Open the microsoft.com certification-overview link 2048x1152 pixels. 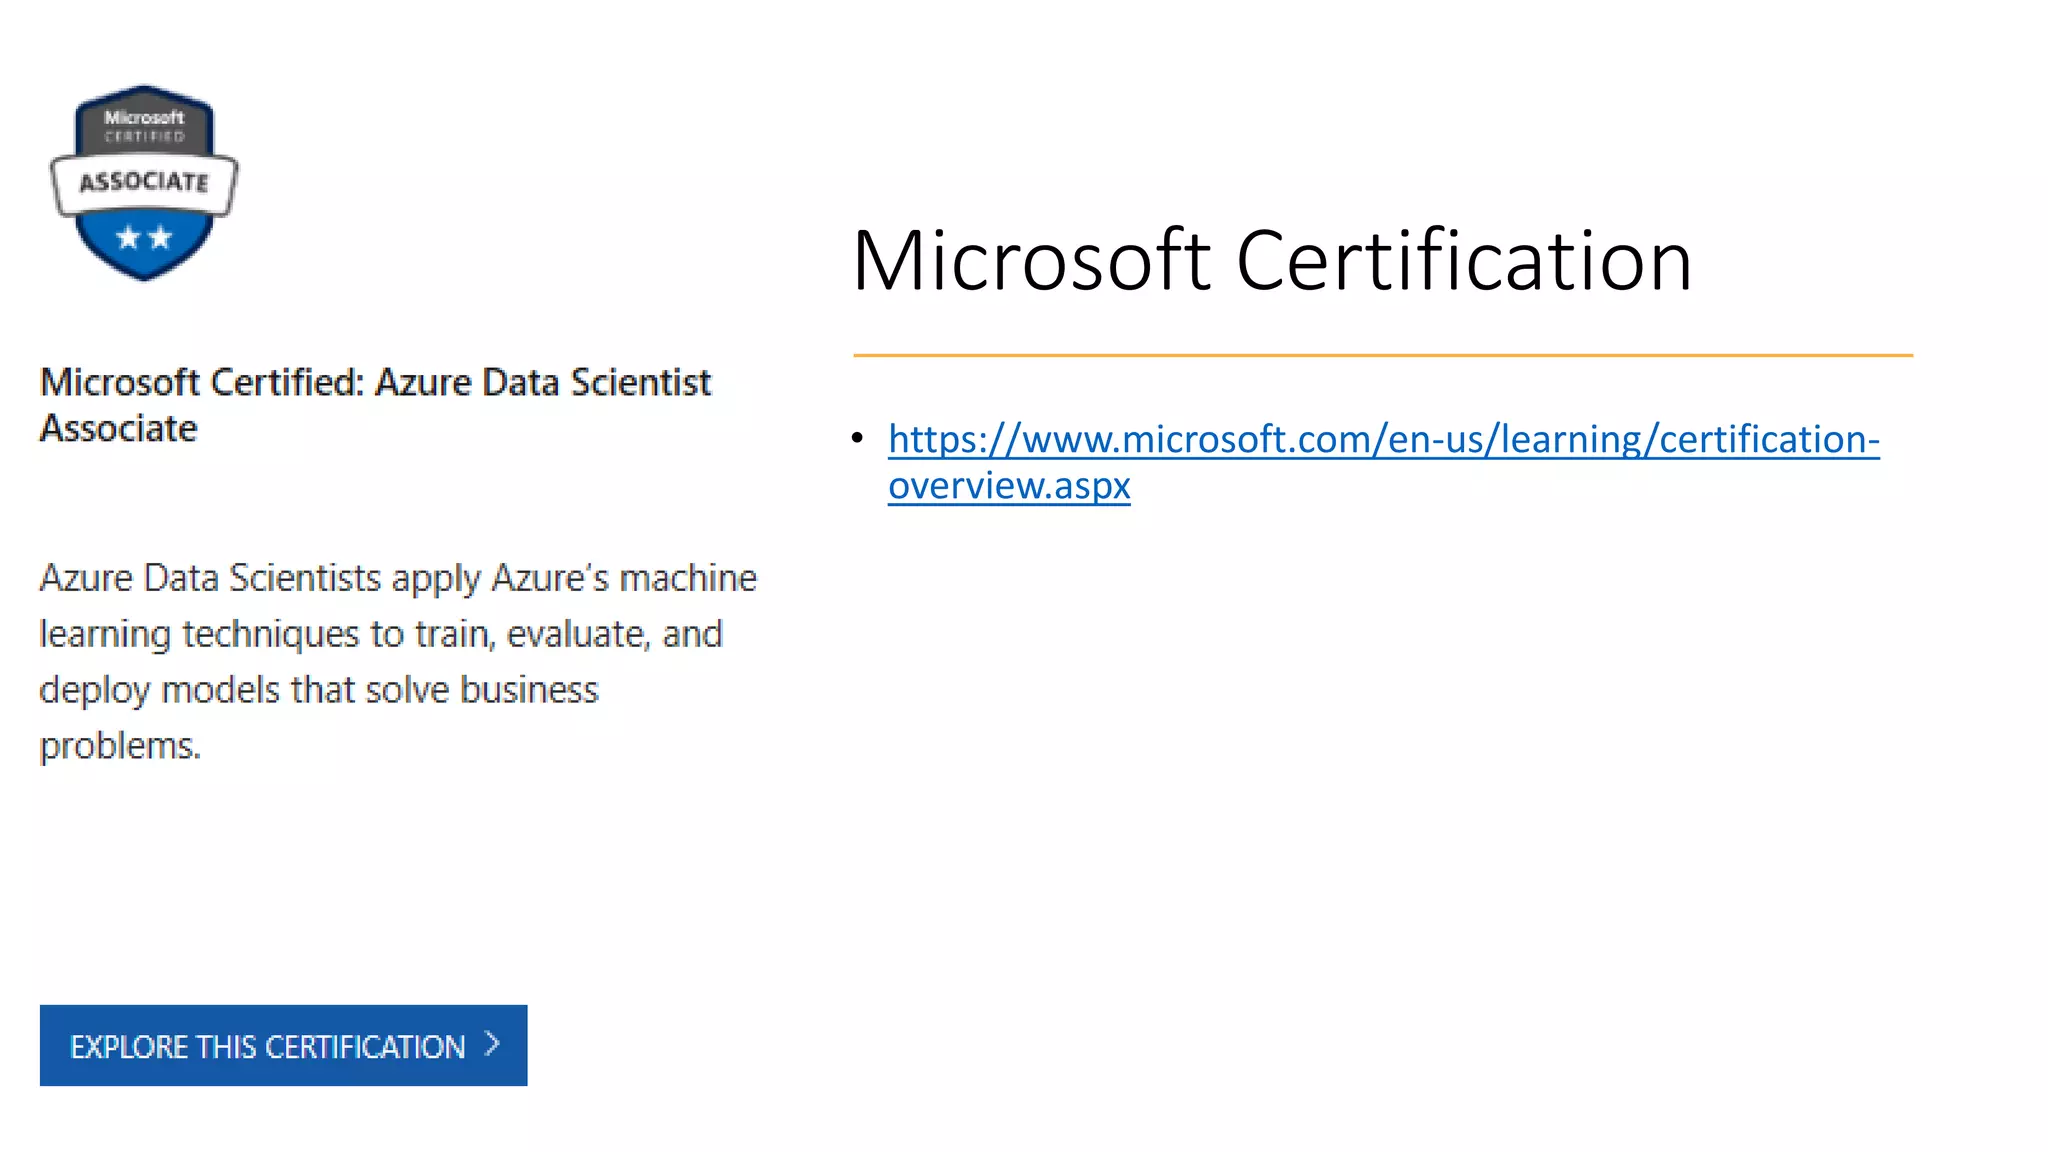tap(1383, 461)
